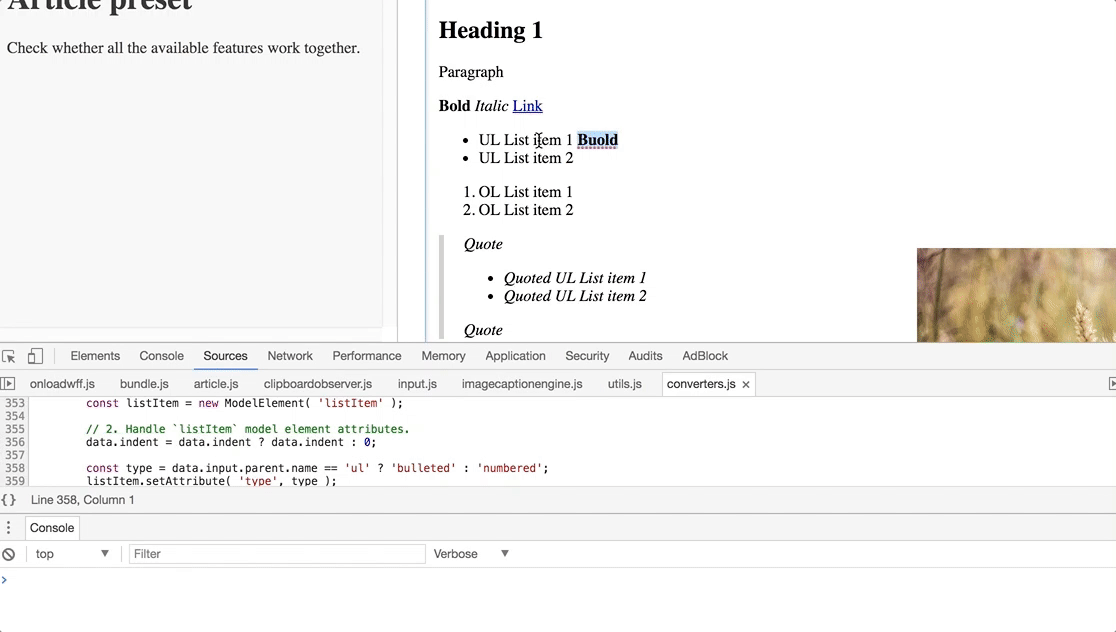This screenshot has width=1116, height=632.
Task: Open the Verbose log level dropdown
Action: pyautogui.click(x=471, y=554)
